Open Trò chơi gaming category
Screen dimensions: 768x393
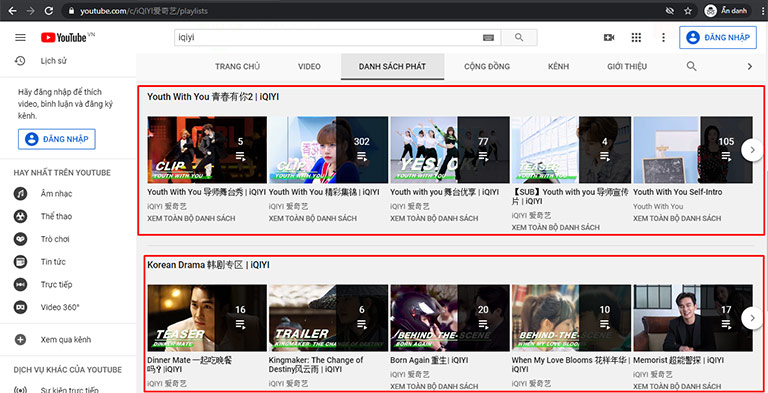pos(55,239)
